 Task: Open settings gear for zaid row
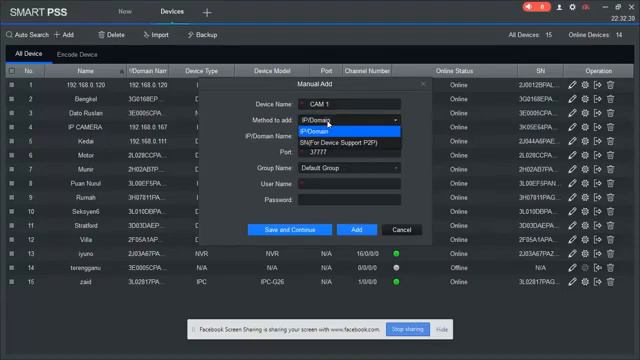pyautogui.click(x=585, y=282)
